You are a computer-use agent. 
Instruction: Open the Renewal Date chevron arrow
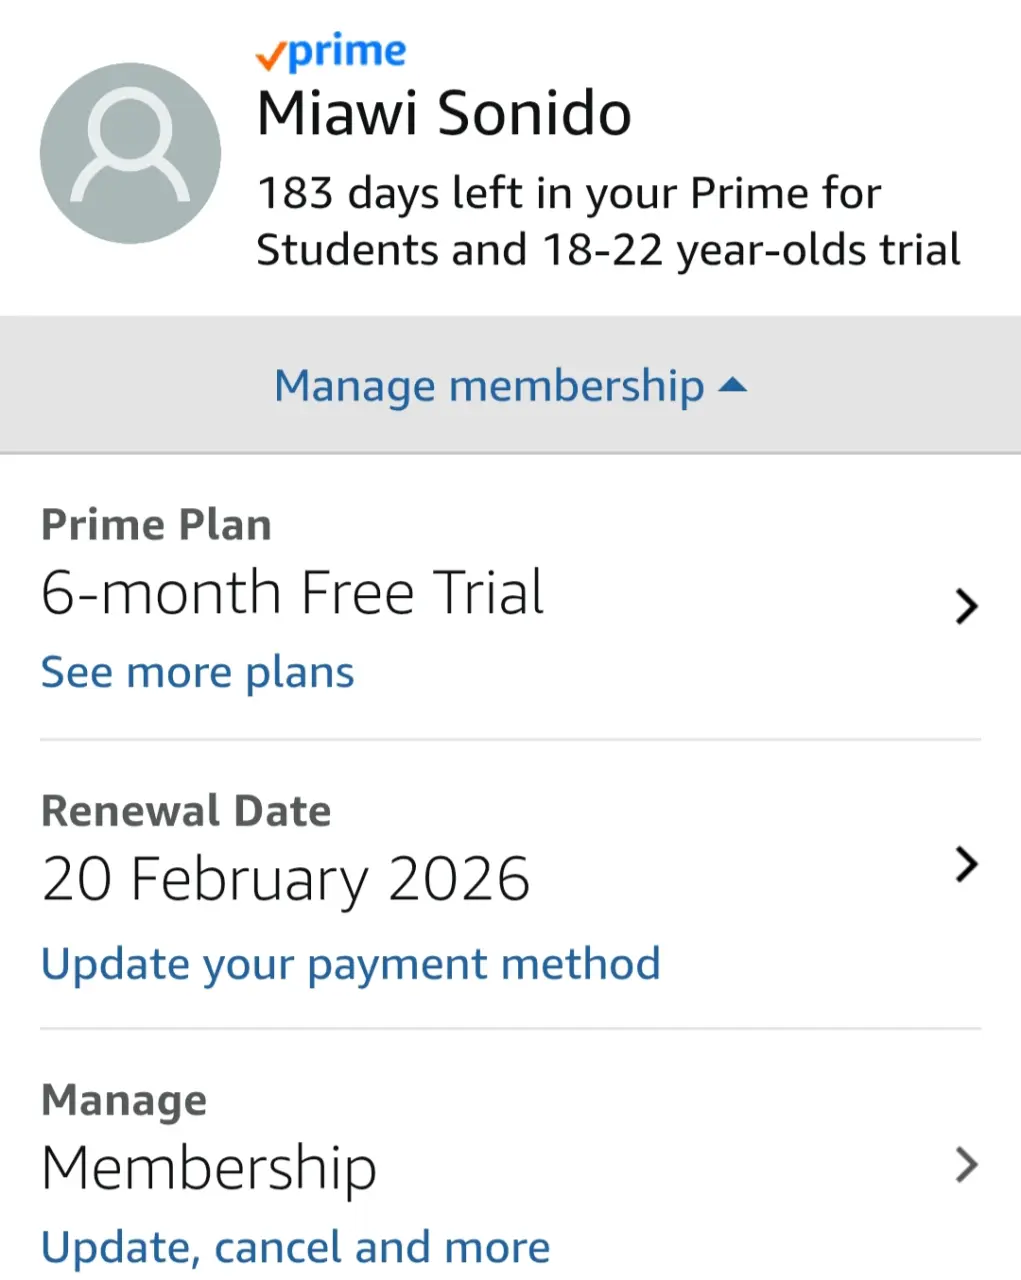pos(966,864)
